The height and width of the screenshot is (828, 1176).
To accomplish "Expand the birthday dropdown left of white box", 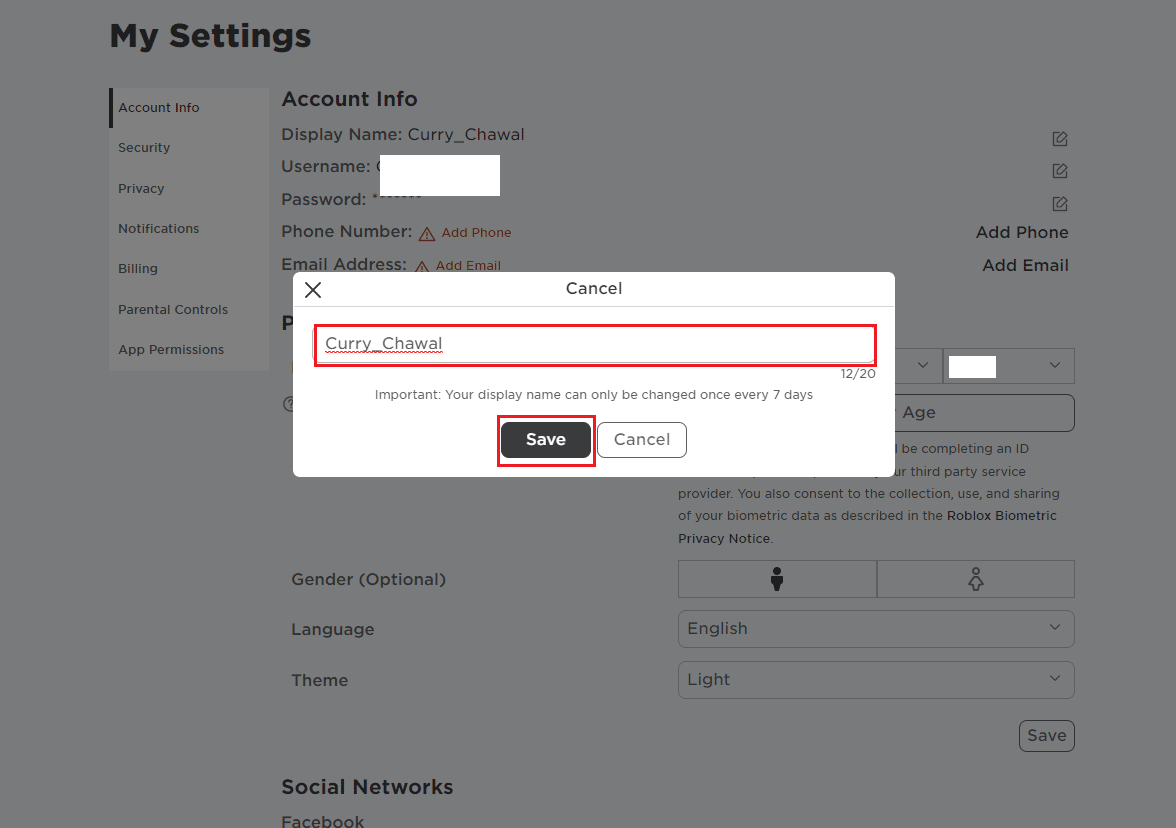I will click(918, 366).
